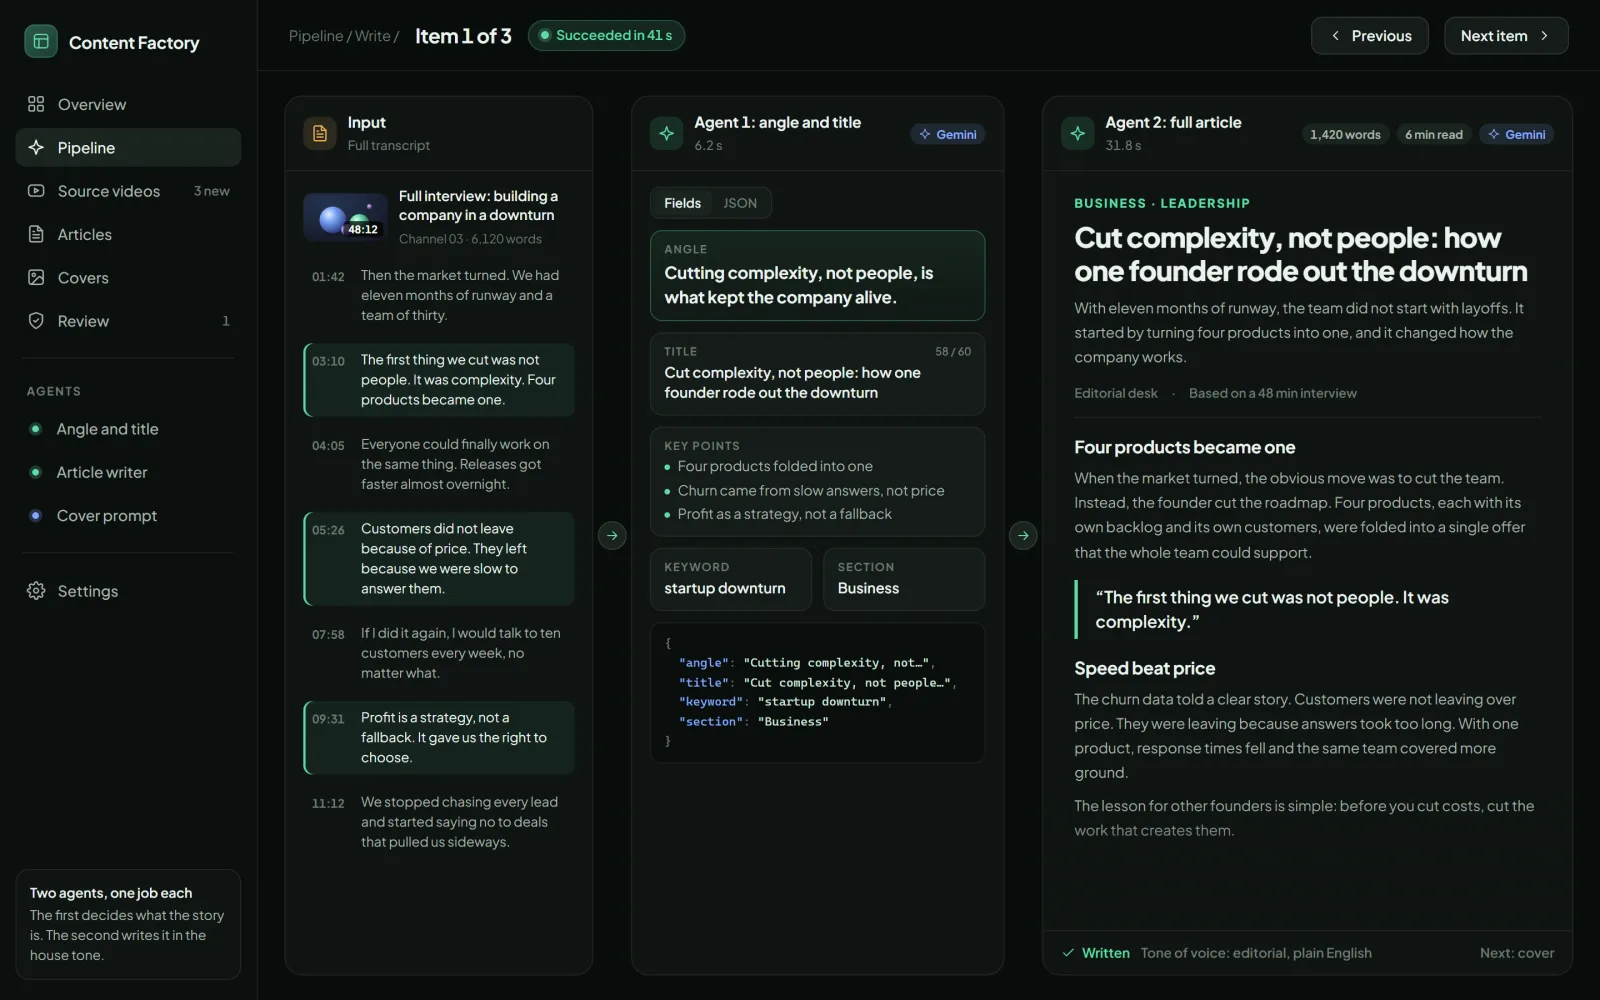Select the 05:26 transcript segment

coord(439,559)
